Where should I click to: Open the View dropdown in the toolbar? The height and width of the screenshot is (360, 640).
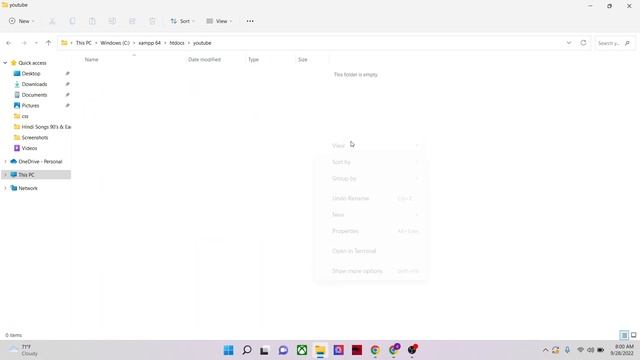click(219, 21)
